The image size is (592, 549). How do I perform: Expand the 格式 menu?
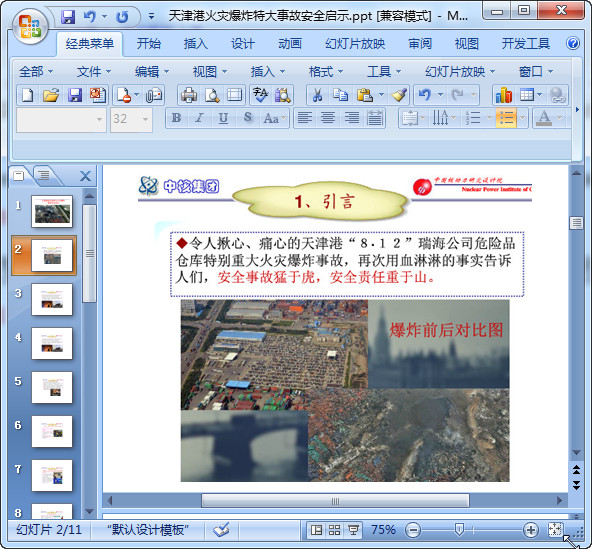(x=325, y=71)
